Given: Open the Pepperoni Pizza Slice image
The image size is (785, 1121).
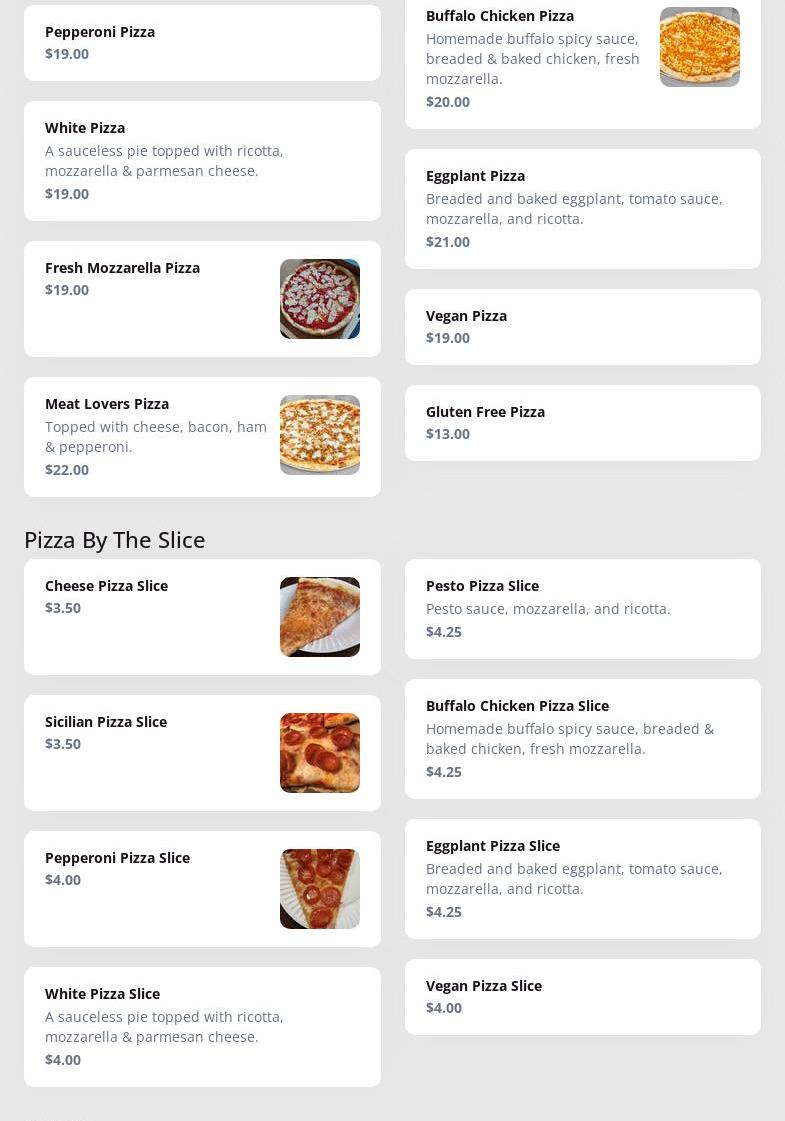Looking at the screenshot, I should click(x=319, y=889).
